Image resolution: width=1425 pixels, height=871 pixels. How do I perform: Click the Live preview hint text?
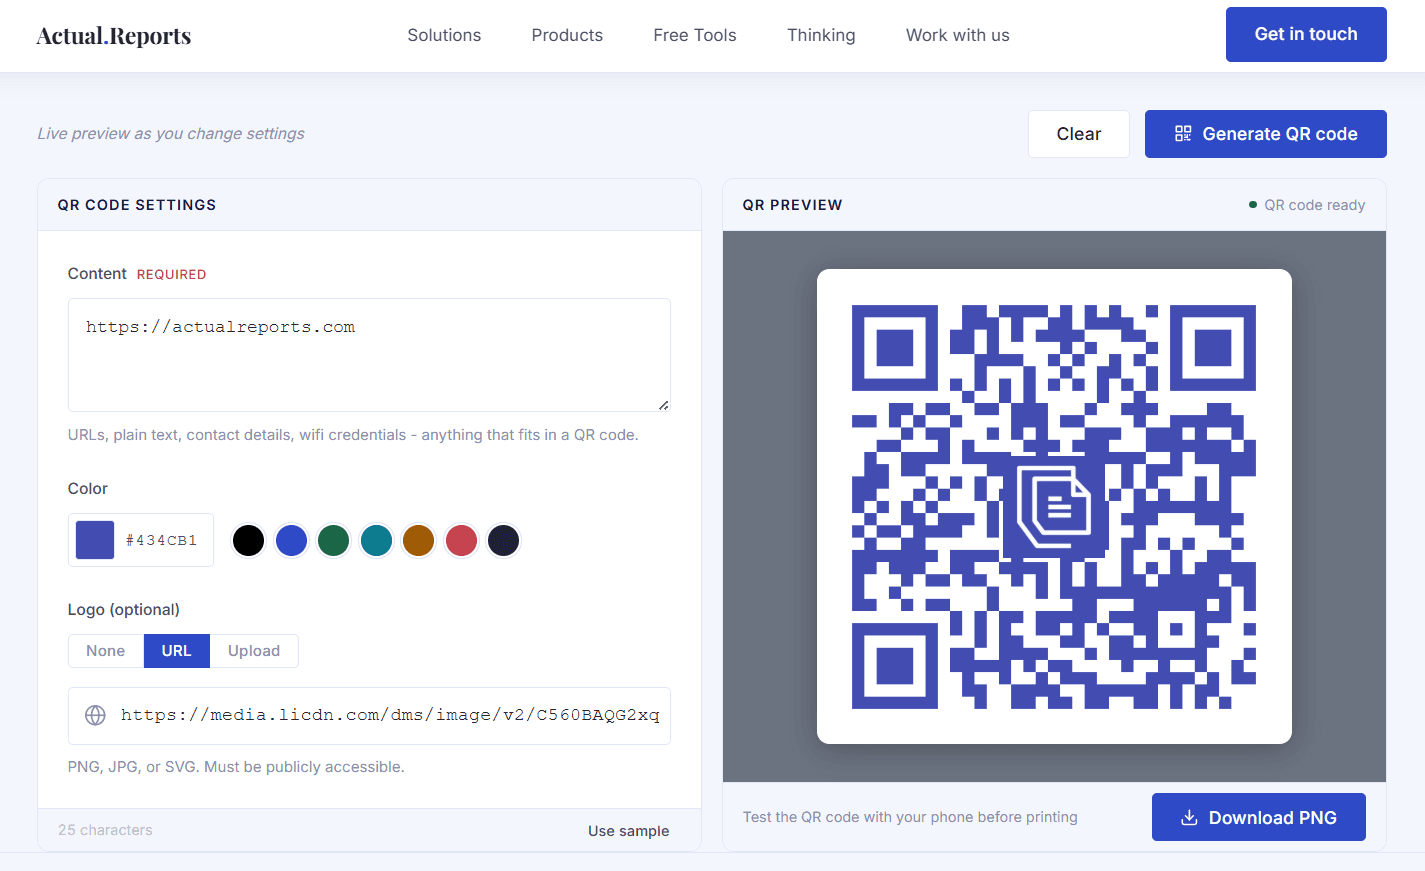[x=171, y=134]
